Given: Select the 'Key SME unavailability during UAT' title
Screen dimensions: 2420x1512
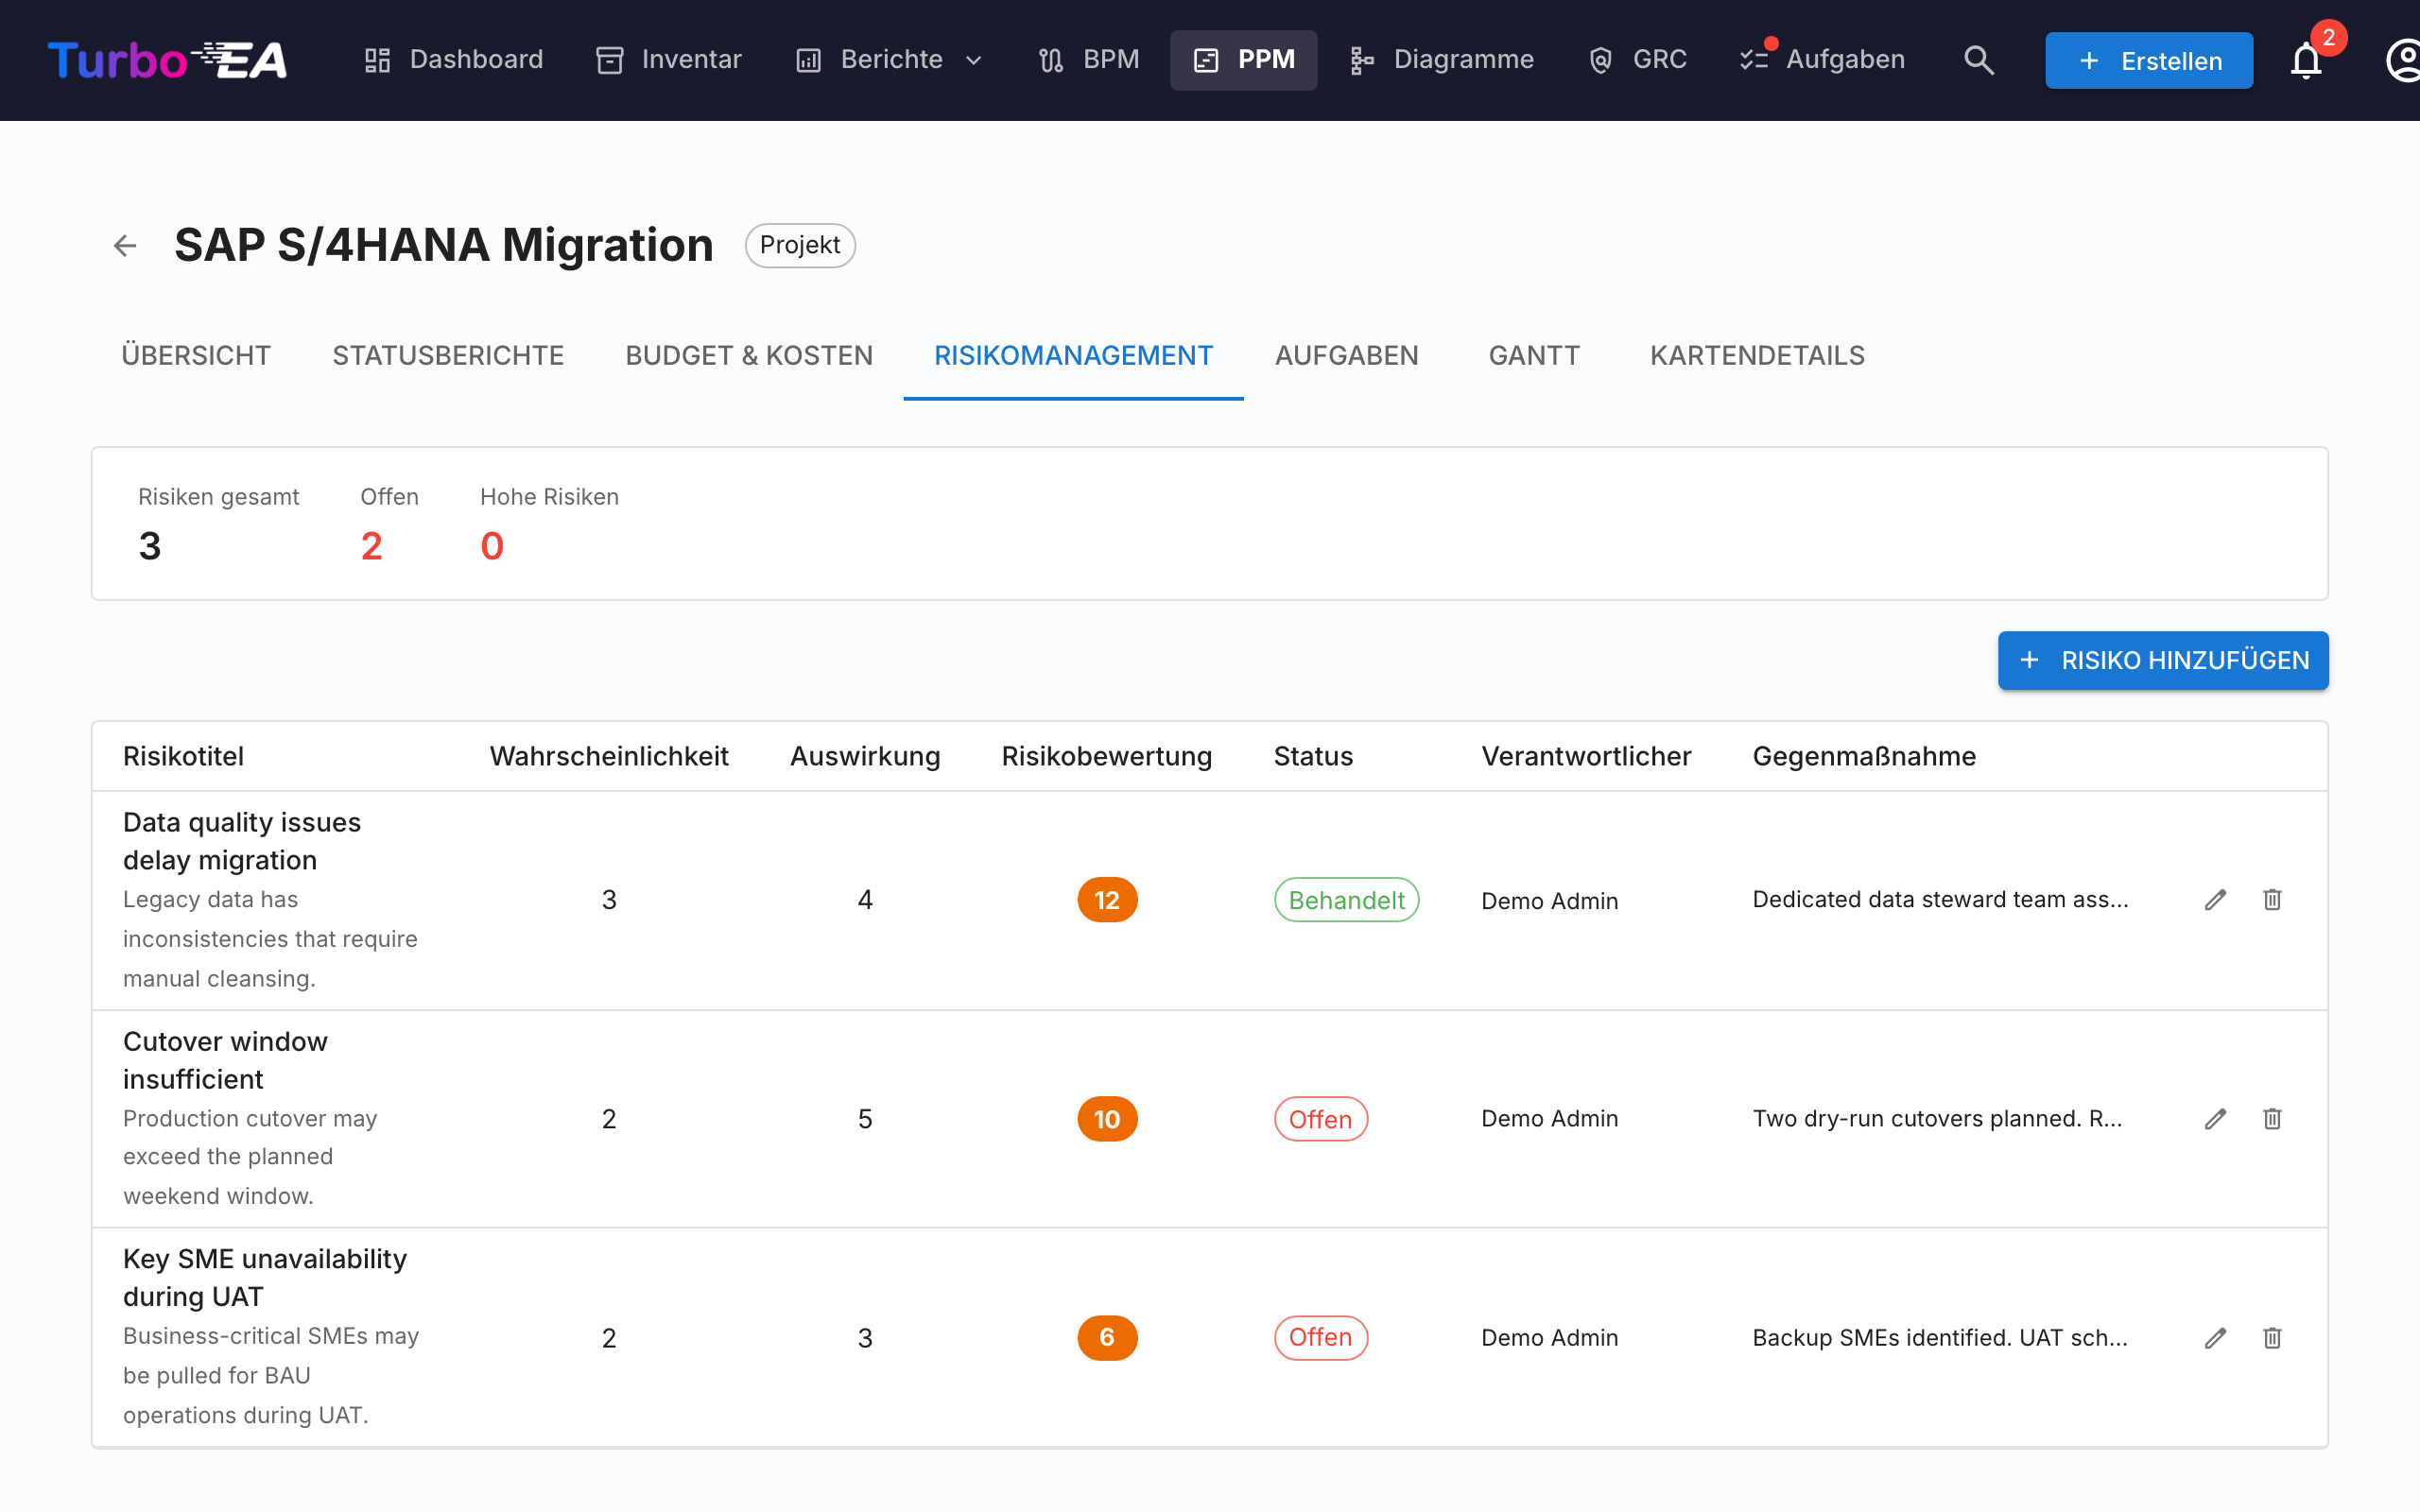Looking at the screenshot, I should pos(265,1277).
